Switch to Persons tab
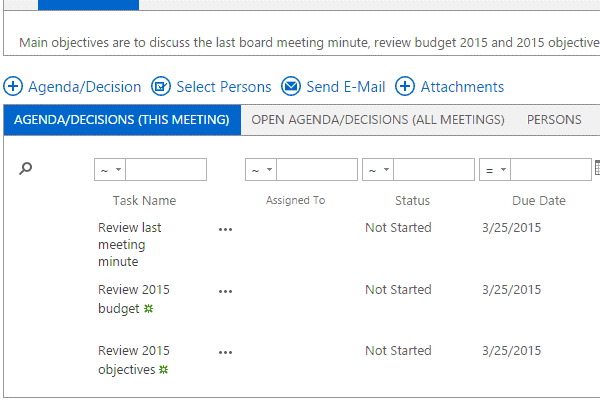The image size is (600, 400). pyautogui.click(x=554, y=120)
